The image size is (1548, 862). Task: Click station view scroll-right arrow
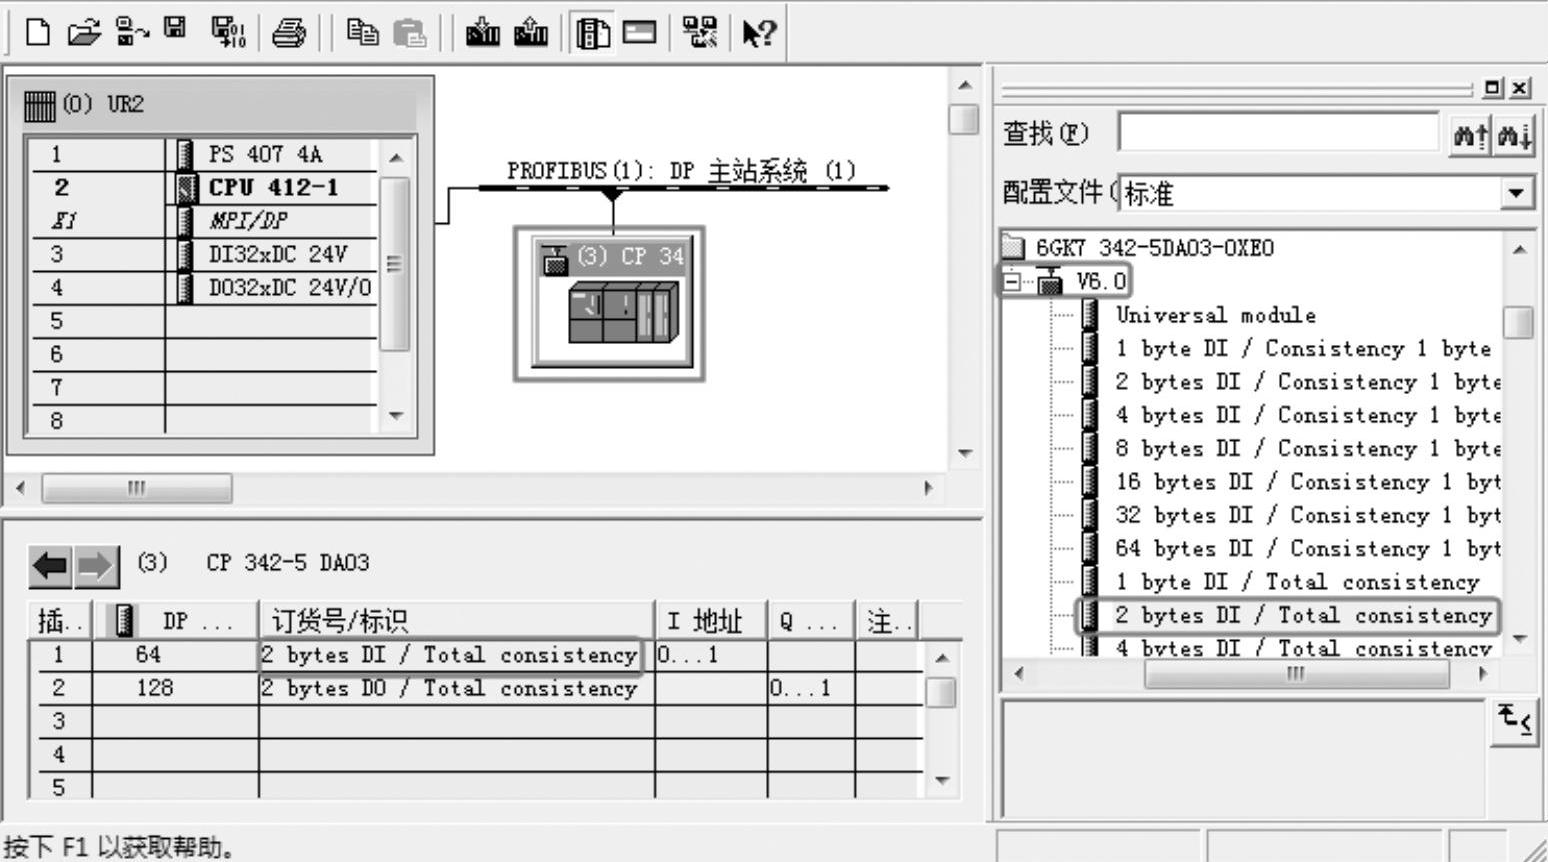pos(929,488)
